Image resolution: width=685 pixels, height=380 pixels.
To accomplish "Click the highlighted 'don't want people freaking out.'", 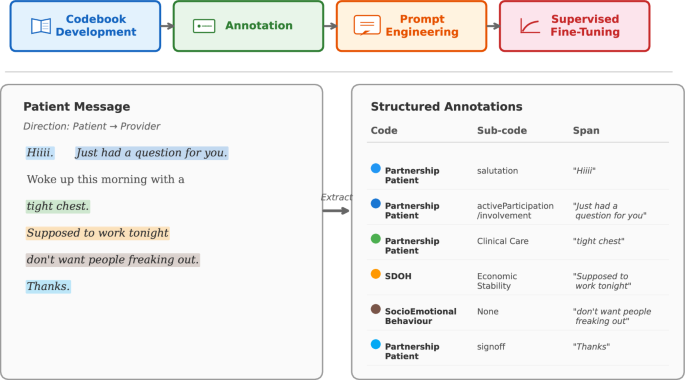I will click(113, 259).
